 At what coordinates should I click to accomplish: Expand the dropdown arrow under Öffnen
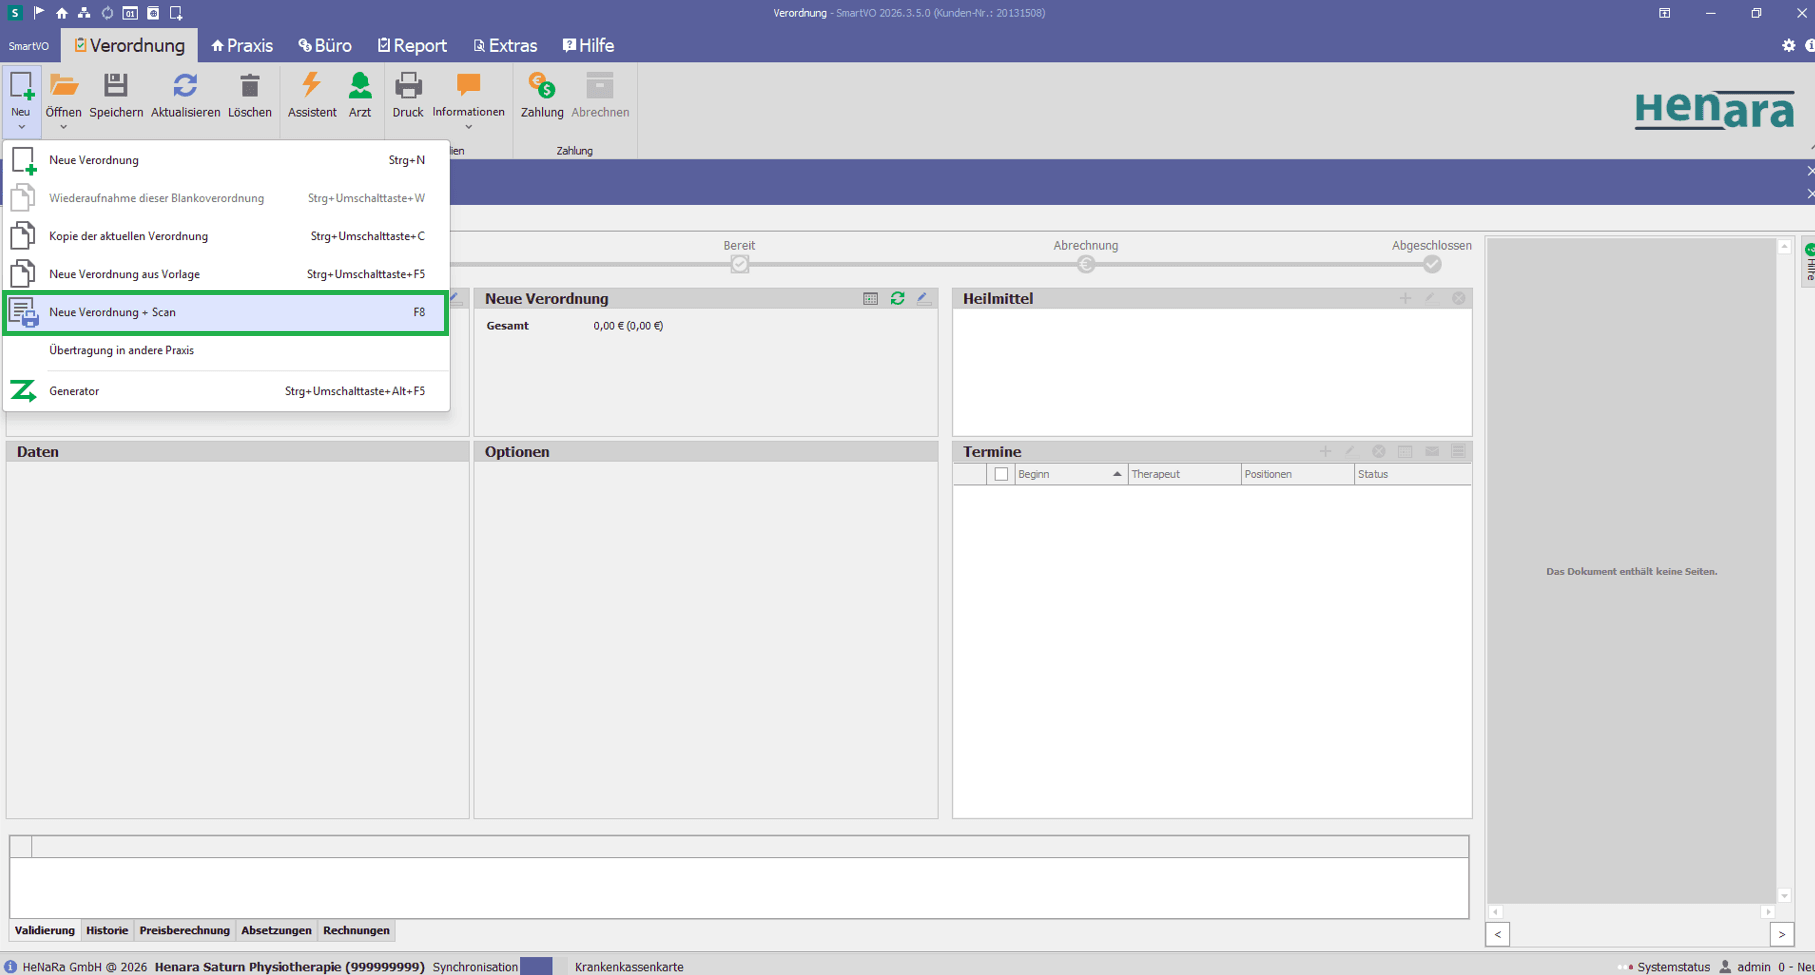tap(63, 127)
